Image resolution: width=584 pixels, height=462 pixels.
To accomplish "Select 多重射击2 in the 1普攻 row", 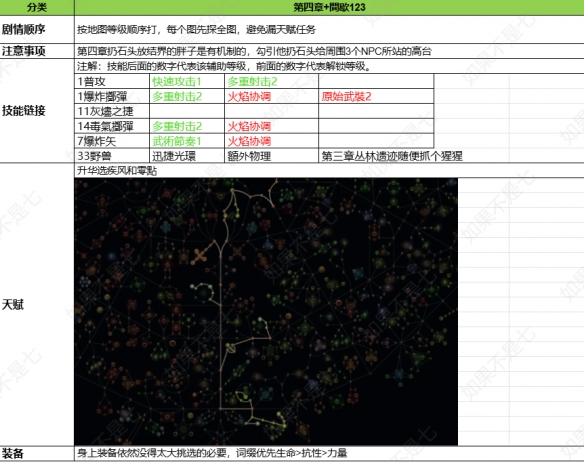I will pos(272,81).
